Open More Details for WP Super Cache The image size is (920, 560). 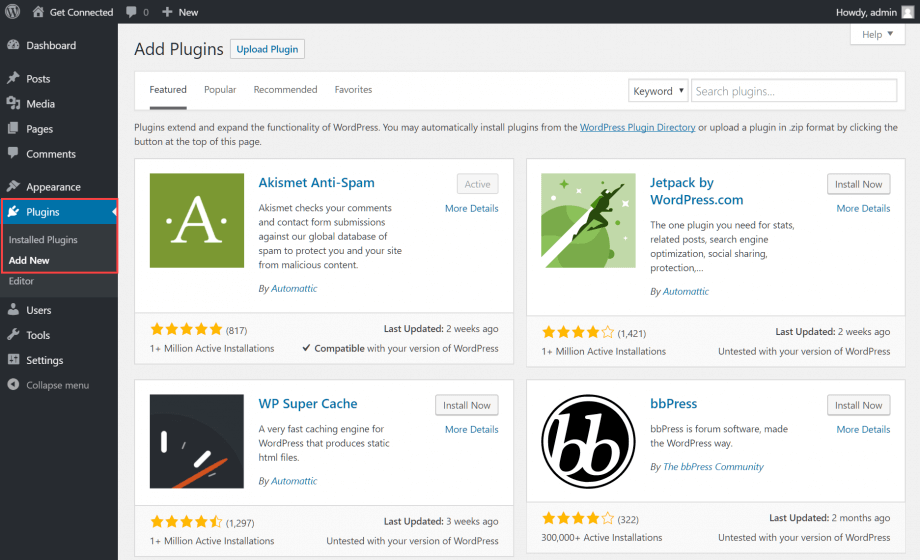click(x=472, y=430)
